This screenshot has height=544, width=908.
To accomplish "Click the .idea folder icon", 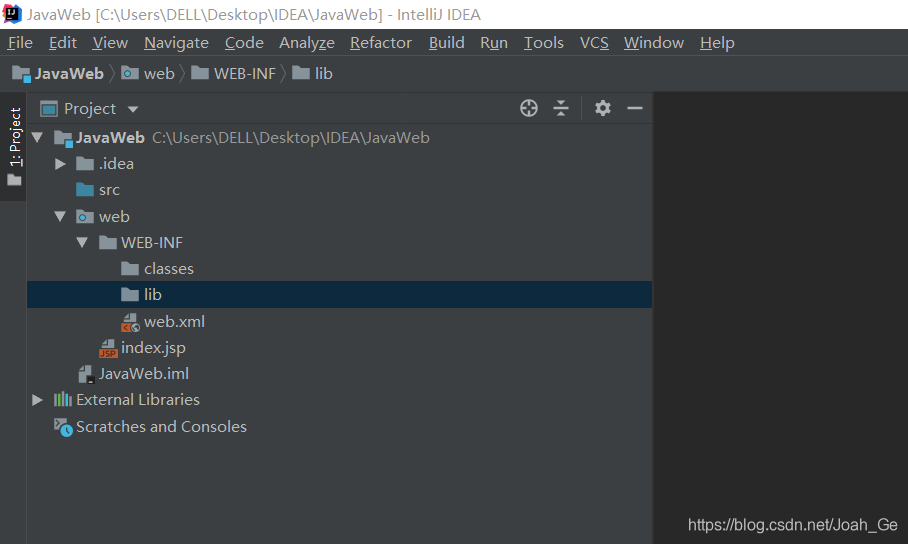I will point(85,164).
